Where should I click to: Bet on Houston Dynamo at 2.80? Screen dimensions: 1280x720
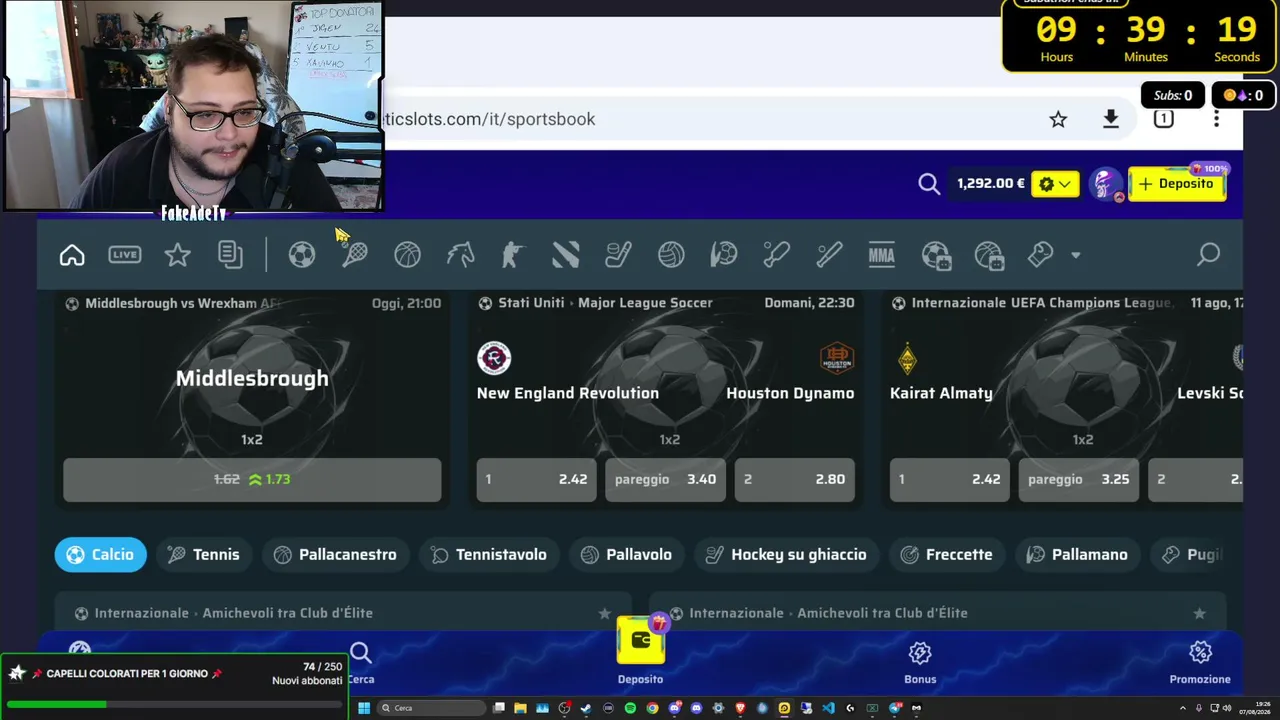click(x=795, y=479)
